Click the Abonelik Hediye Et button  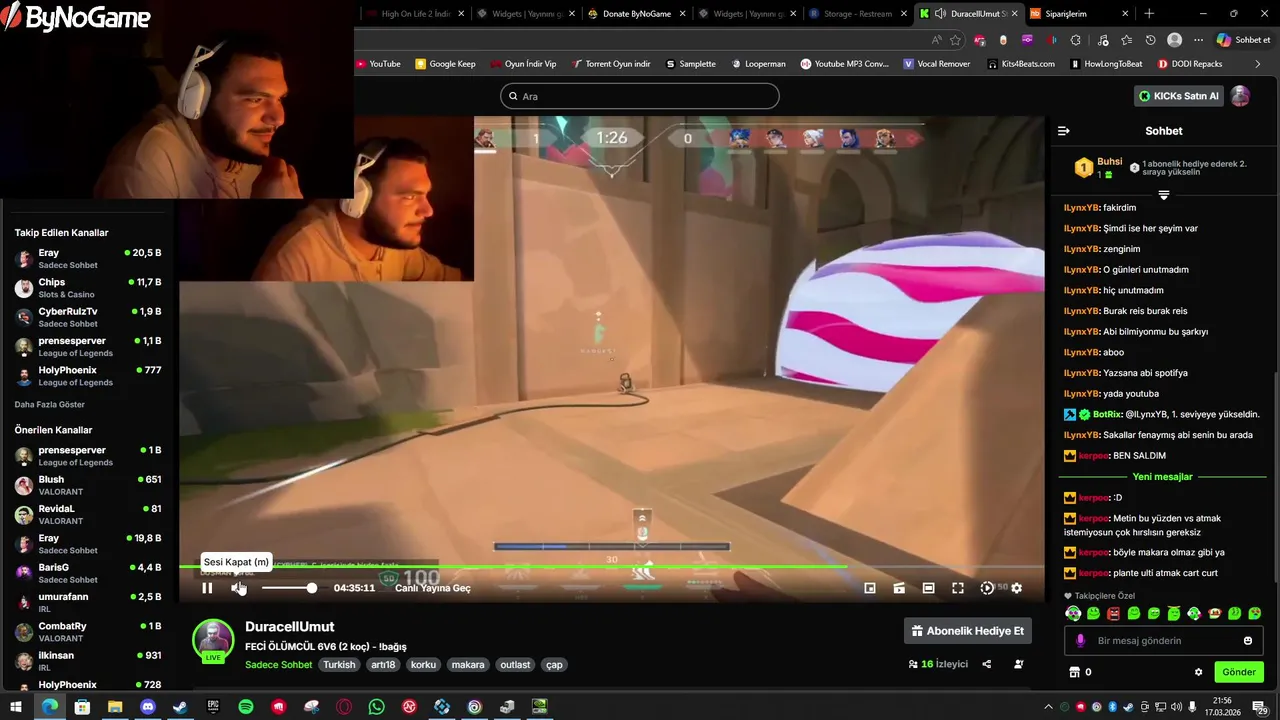(x=967, y=631)
